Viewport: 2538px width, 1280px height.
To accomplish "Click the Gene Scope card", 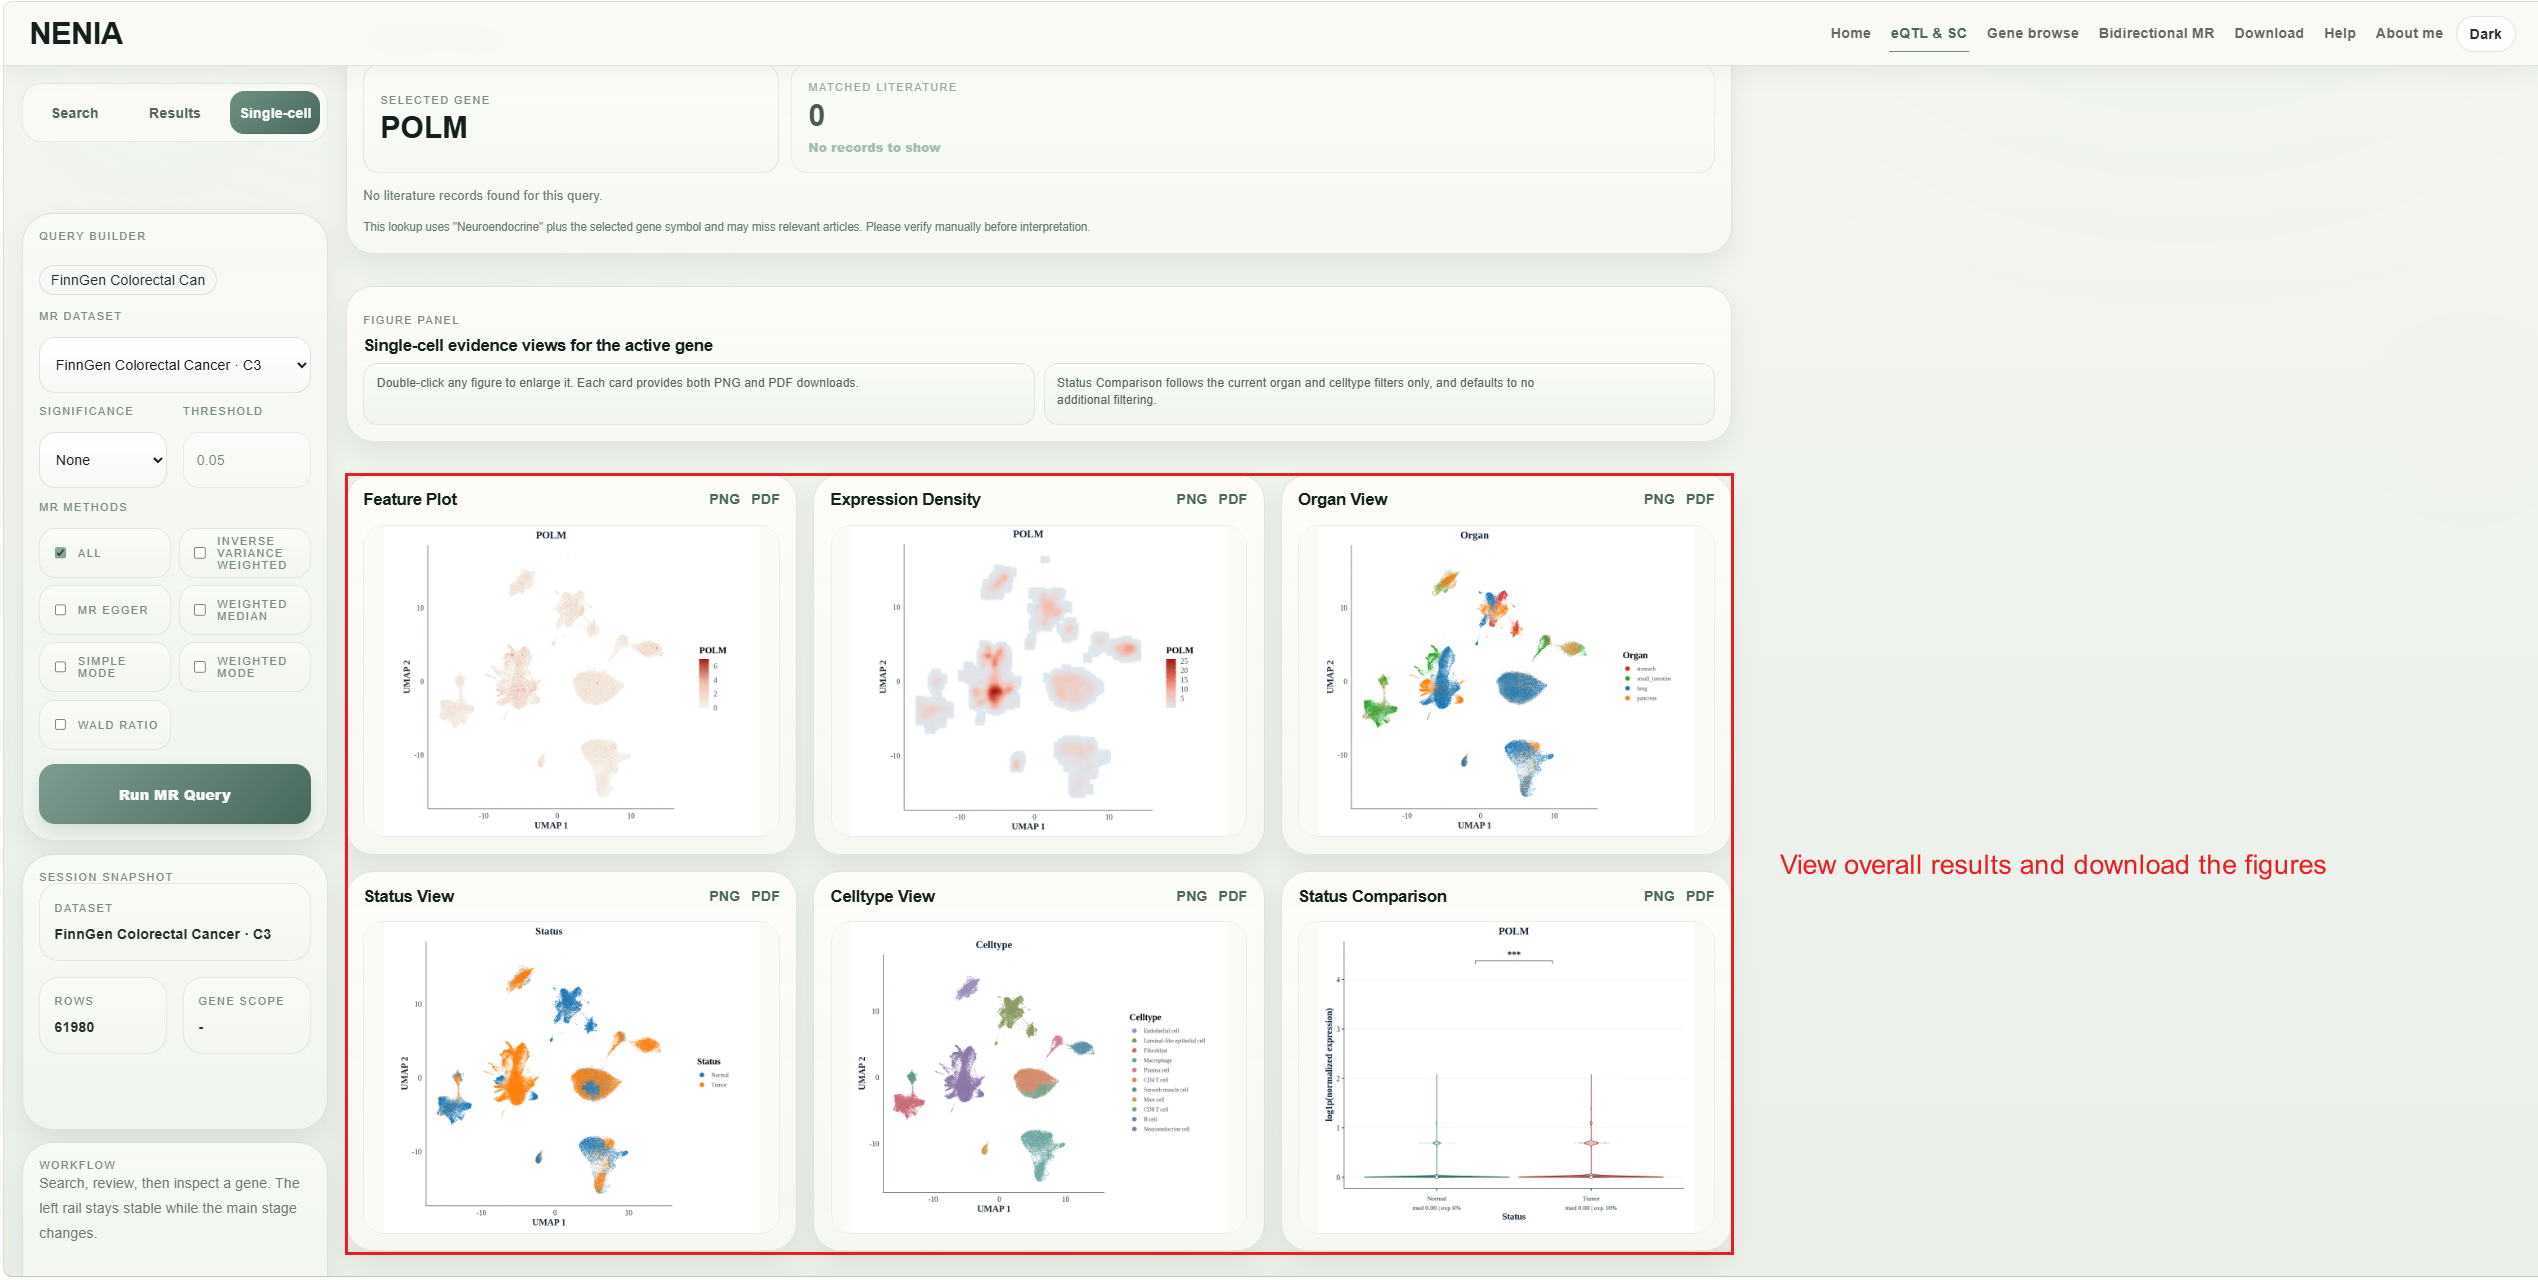I will click(246, 1015).
